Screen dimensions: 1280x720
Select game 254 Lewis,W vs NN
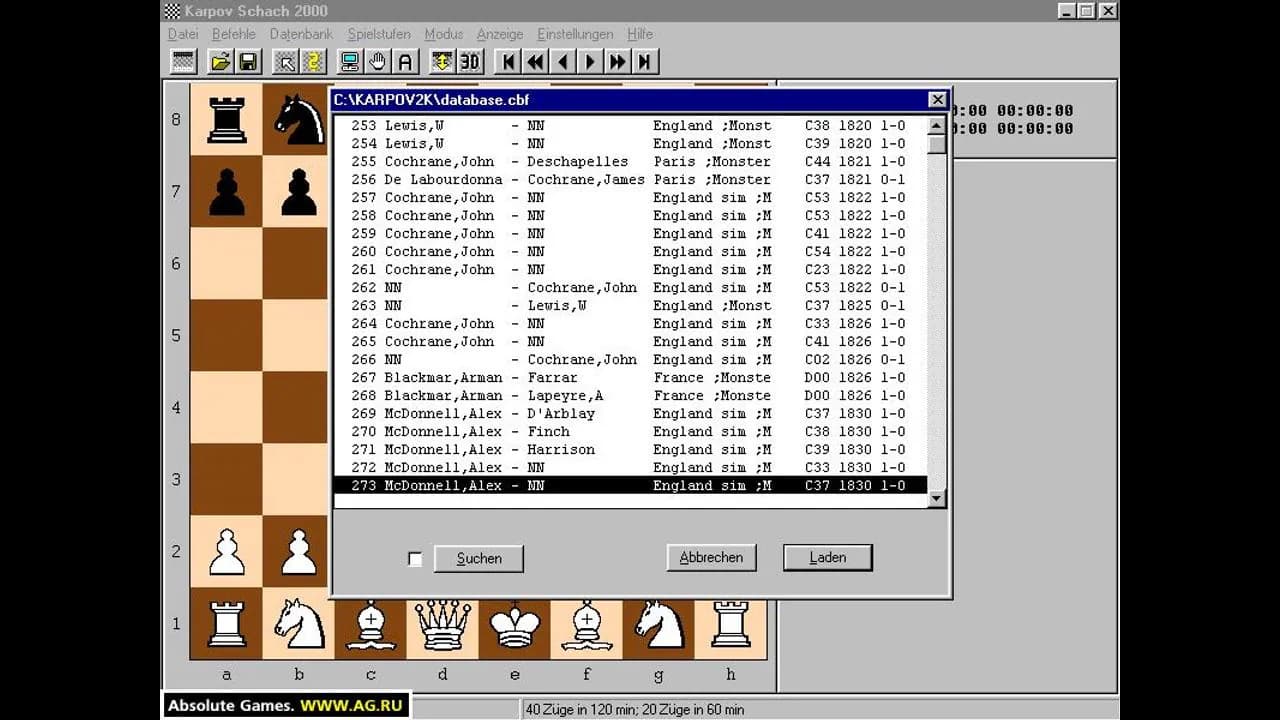[x=630, y=144]
